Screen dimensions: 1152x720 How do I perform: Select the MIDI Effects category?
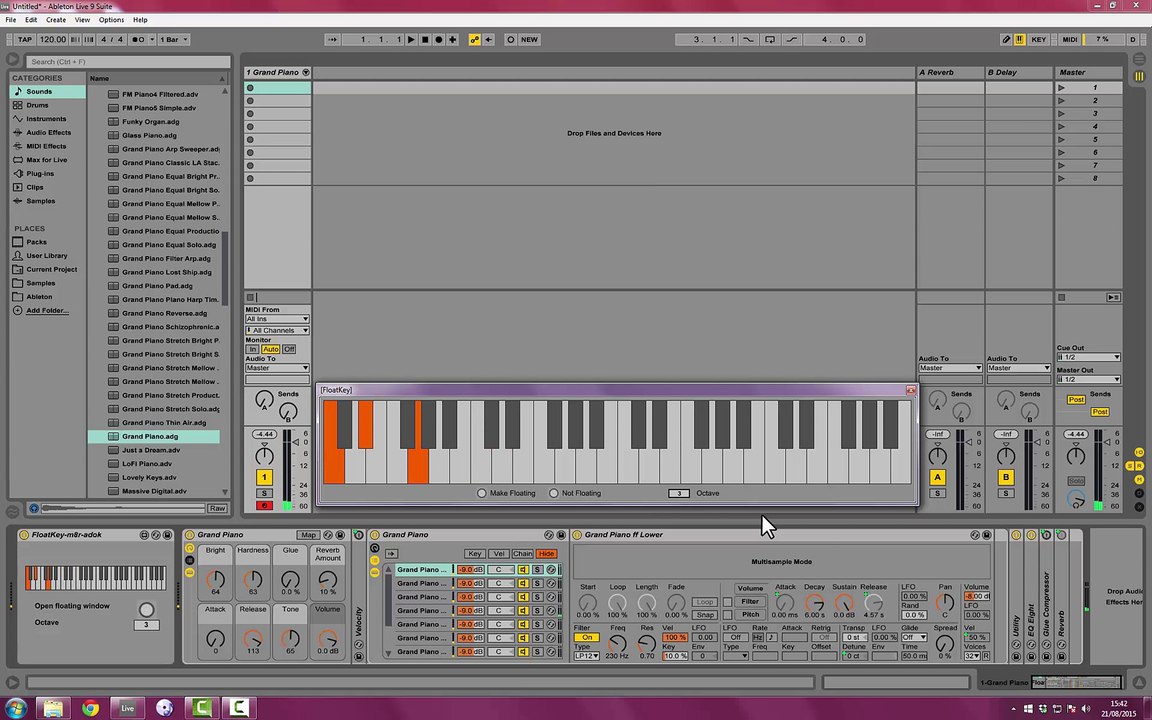48,146
